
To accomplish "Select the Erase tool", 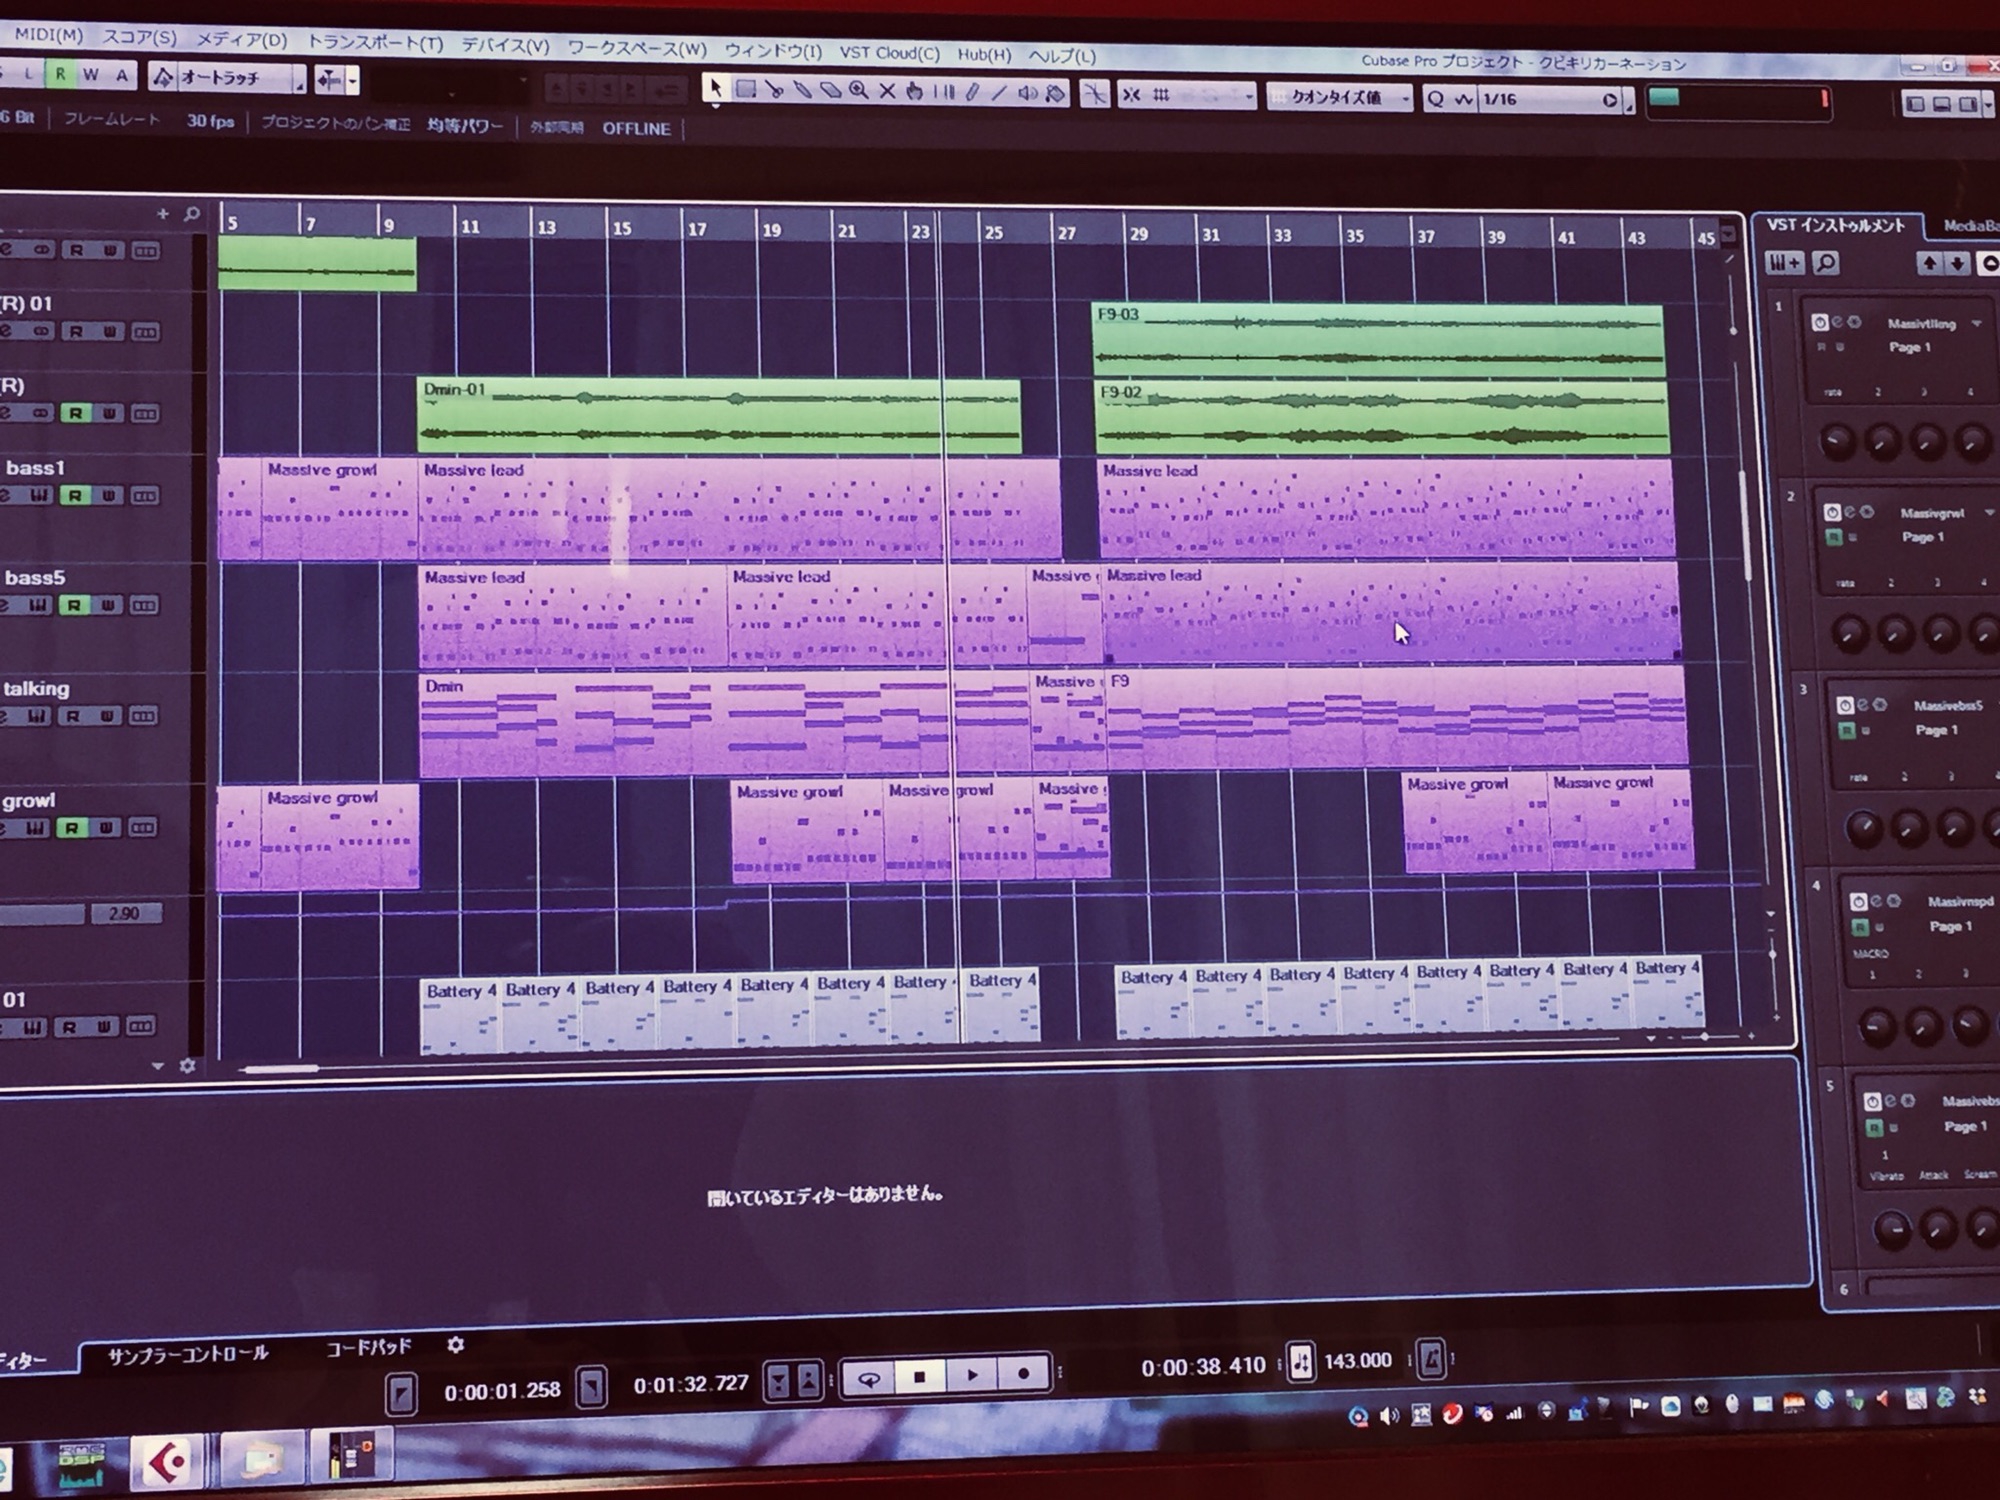I will coord(830,91).
